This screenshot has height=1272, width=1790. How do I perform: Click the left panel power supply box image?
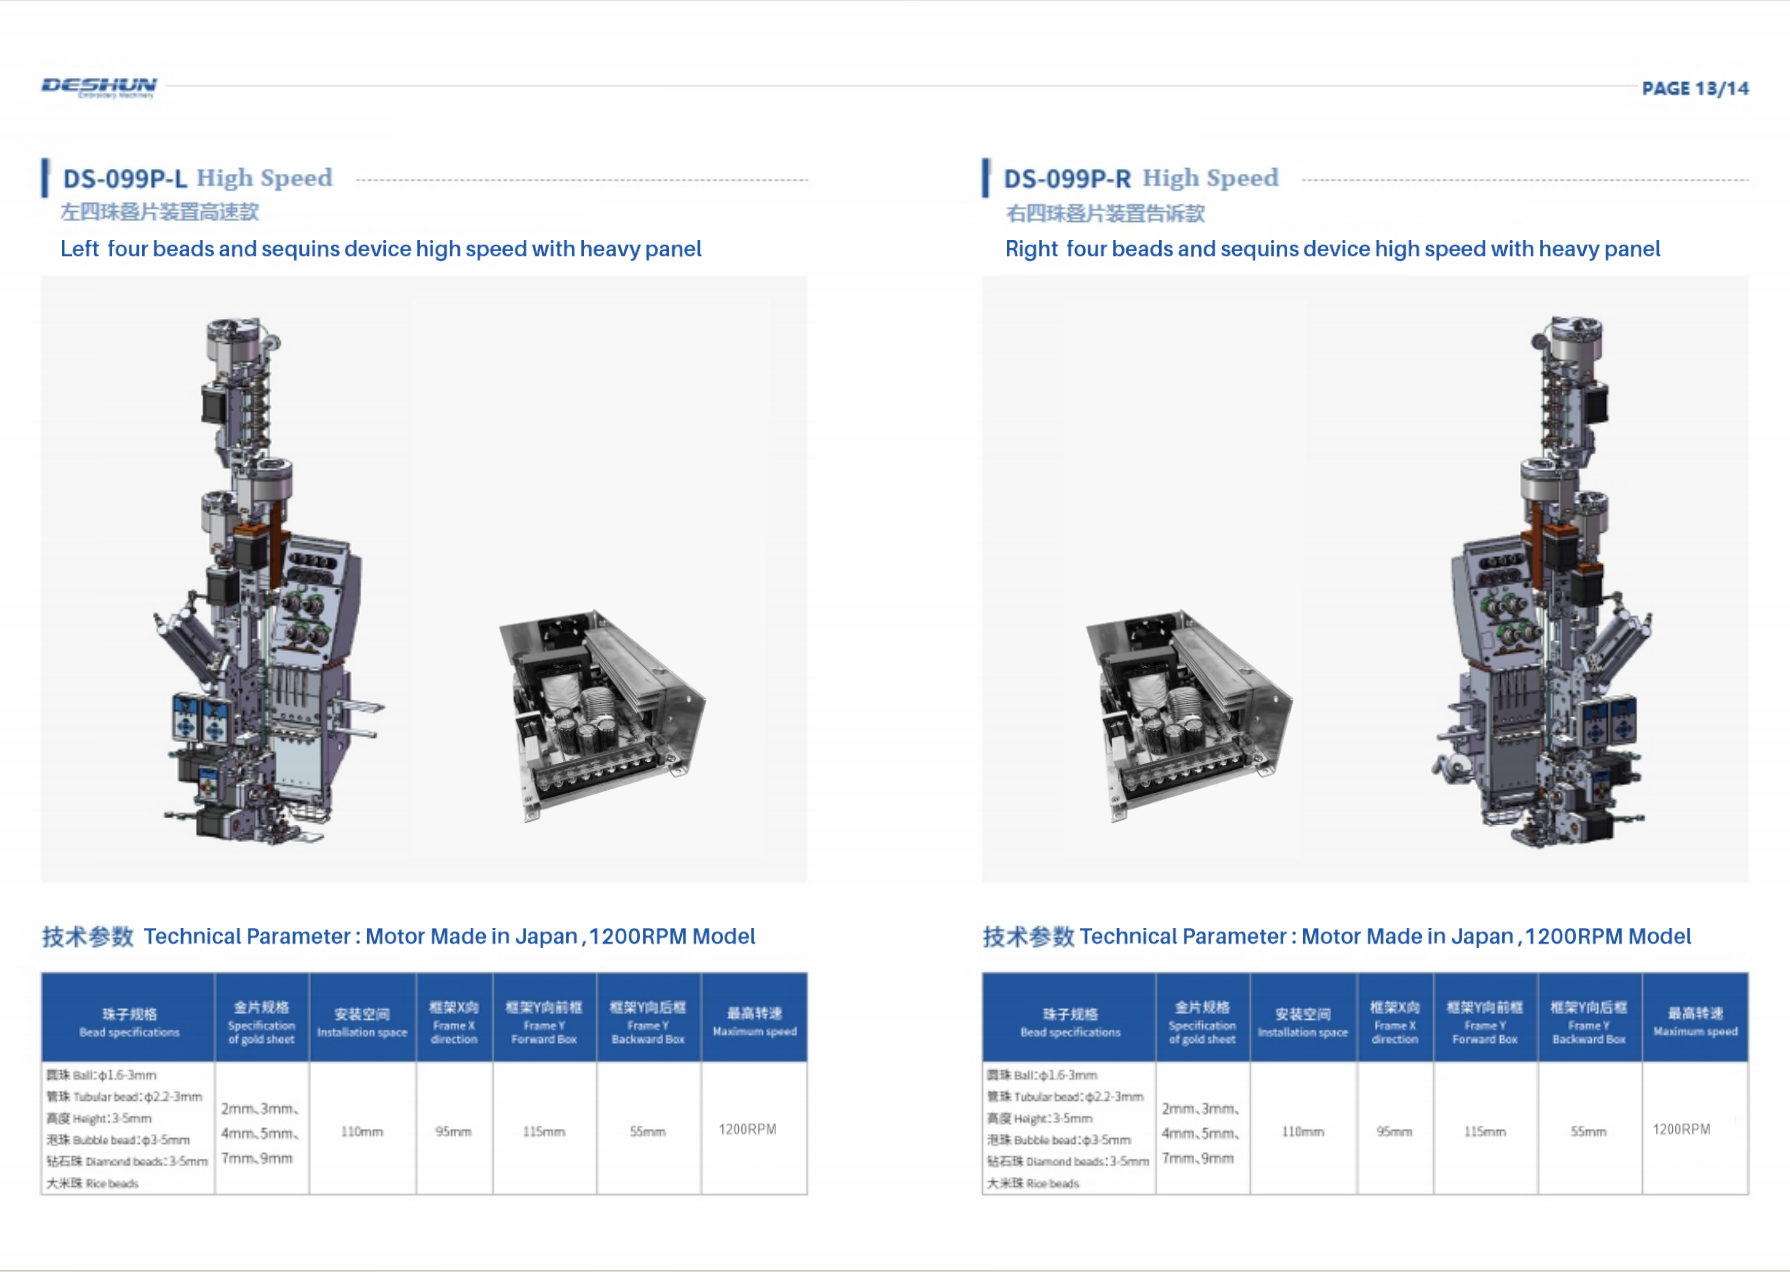click(601, 715)
